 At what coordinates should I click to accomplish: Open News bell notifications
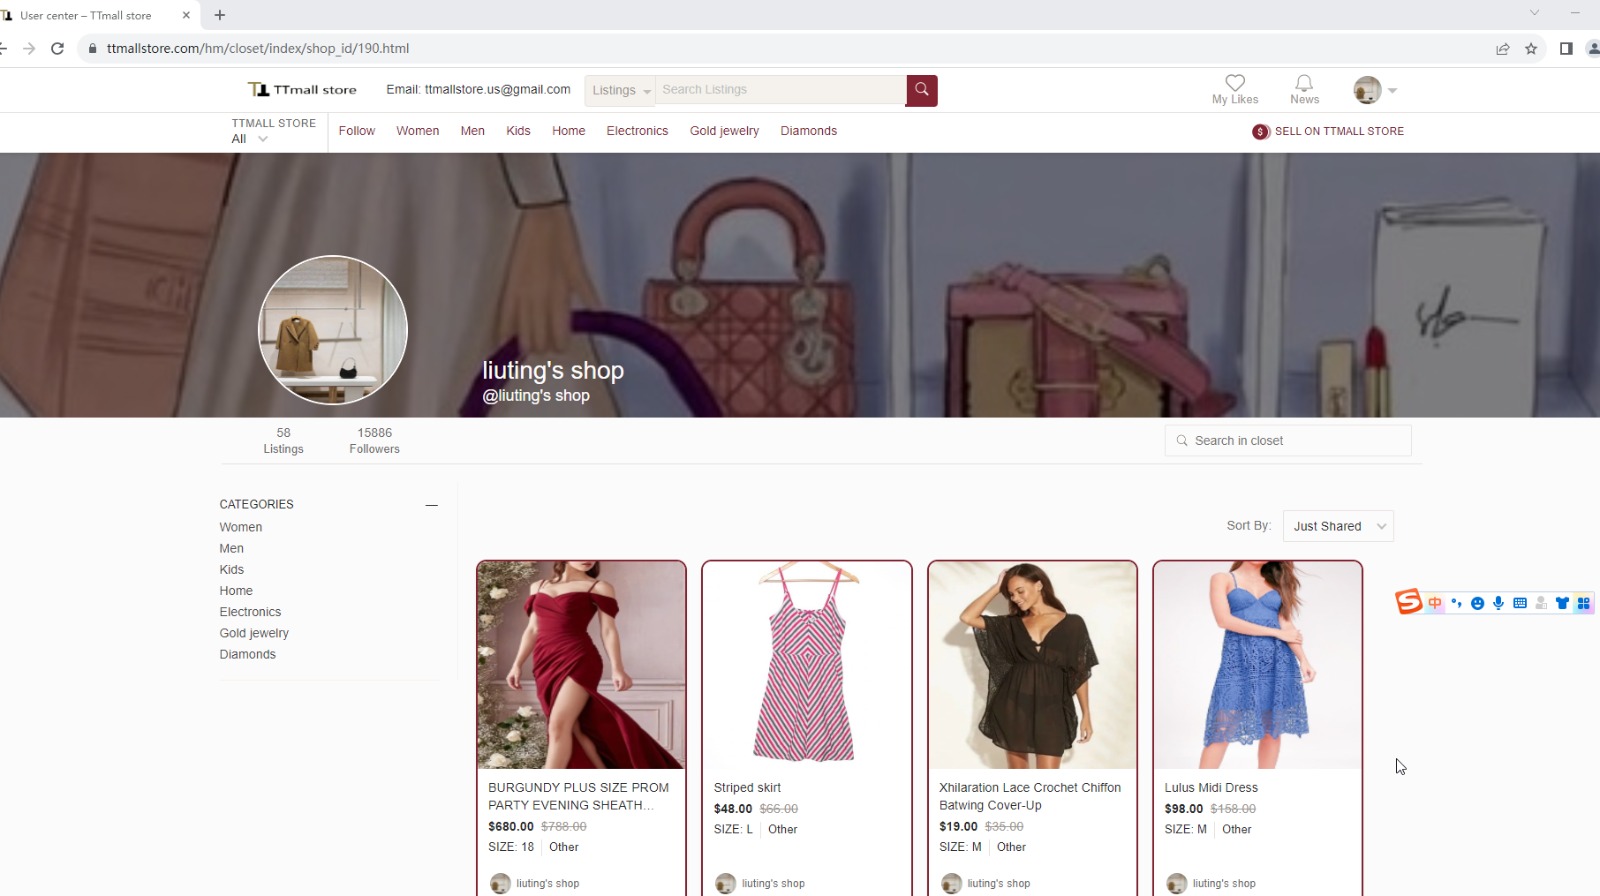pos(1304,84)
